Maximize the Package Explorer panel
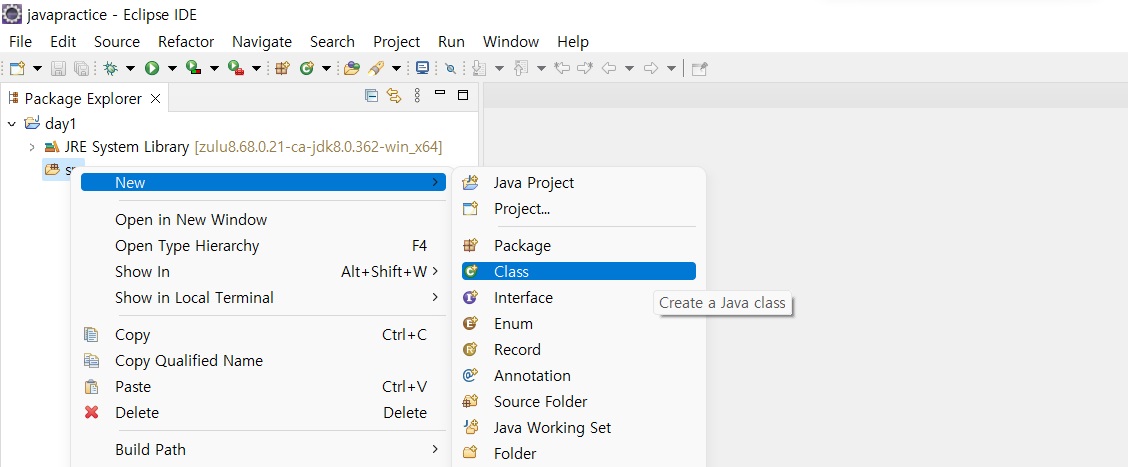The image size is (1128, 467). pyautogui.click(x=463, y=95)
